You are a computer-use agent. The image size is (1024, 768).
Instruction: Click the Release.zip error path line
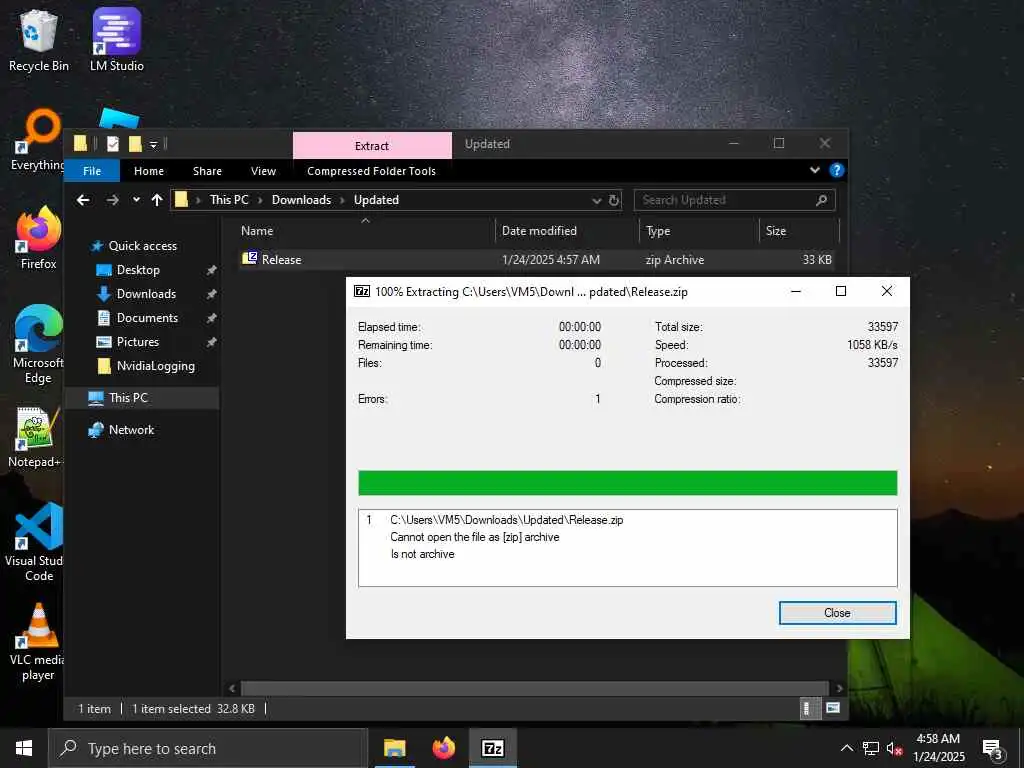click(x=507, y=520)
